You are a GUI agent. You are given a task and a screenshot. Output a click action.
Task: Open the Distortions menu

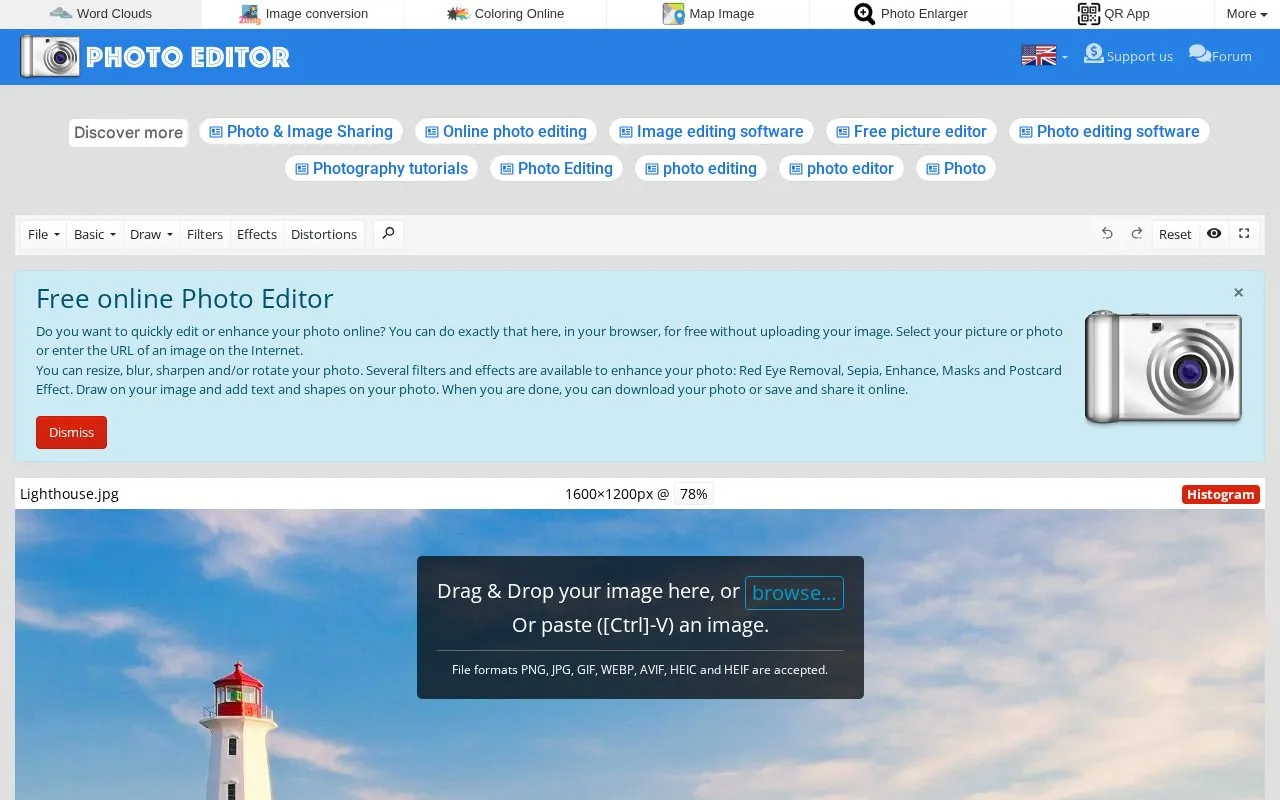(324, 234)
